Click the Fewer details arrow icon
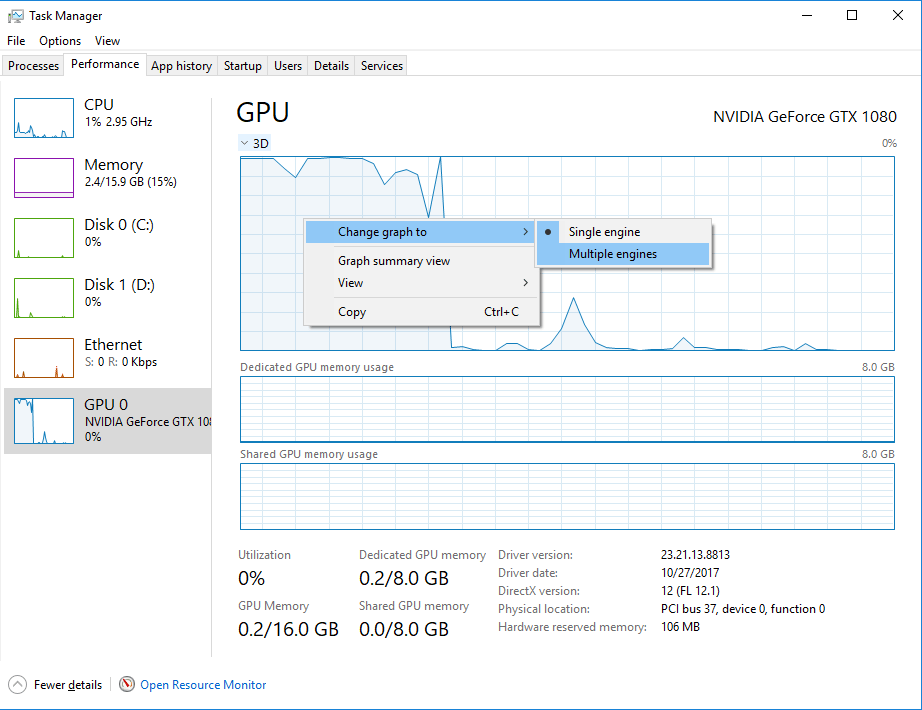Viewport: 922px width, 710px height. click(x=17, y=684)
